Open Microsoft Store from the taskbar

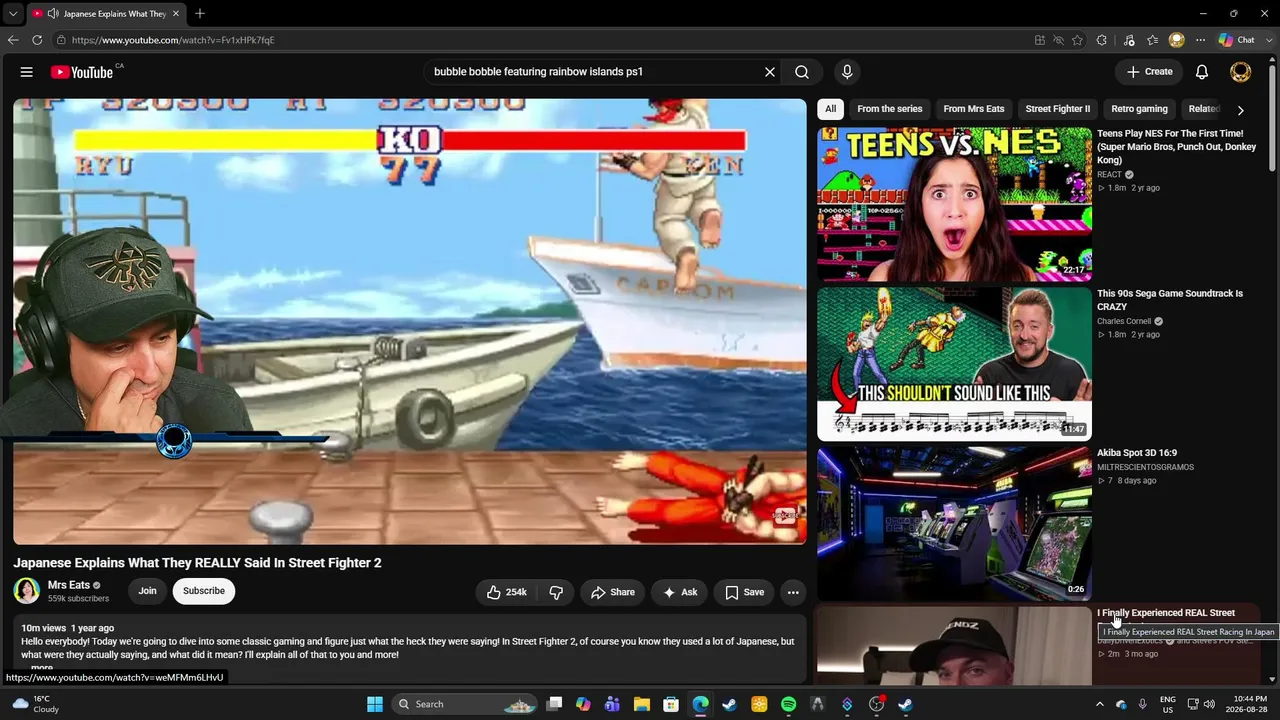(671, 704)
